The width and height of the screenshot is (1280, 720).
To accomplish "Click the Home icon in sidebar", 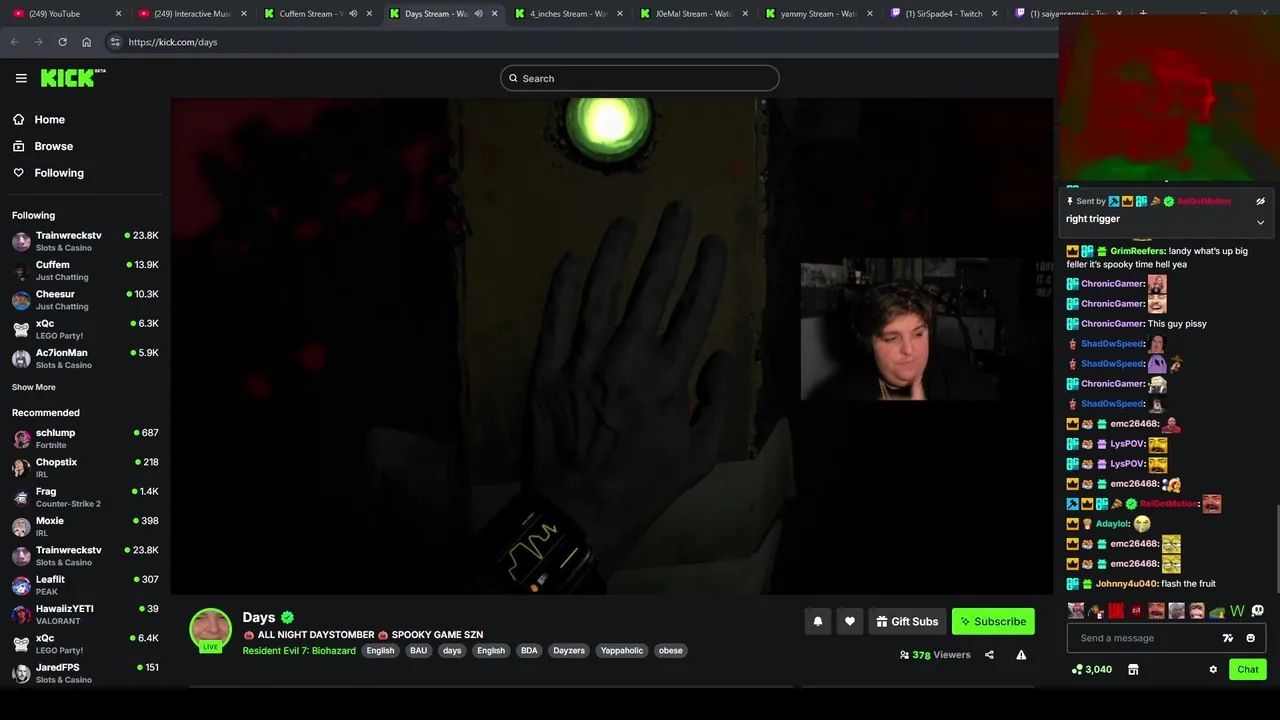I will point(18,119).
